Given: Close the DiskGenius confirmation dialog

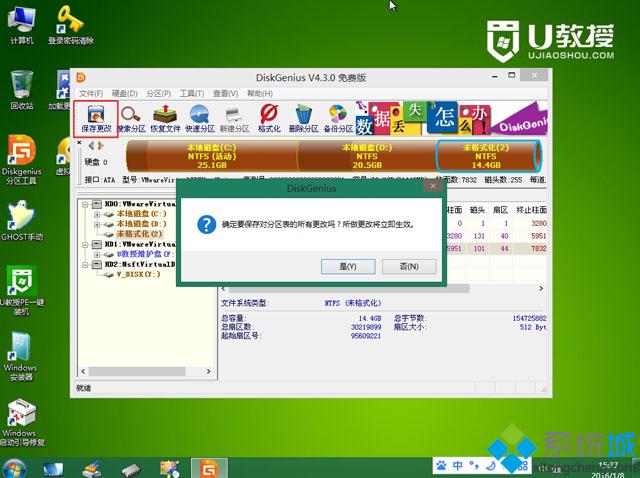Looking at the screenshot, I should point(433,186).
